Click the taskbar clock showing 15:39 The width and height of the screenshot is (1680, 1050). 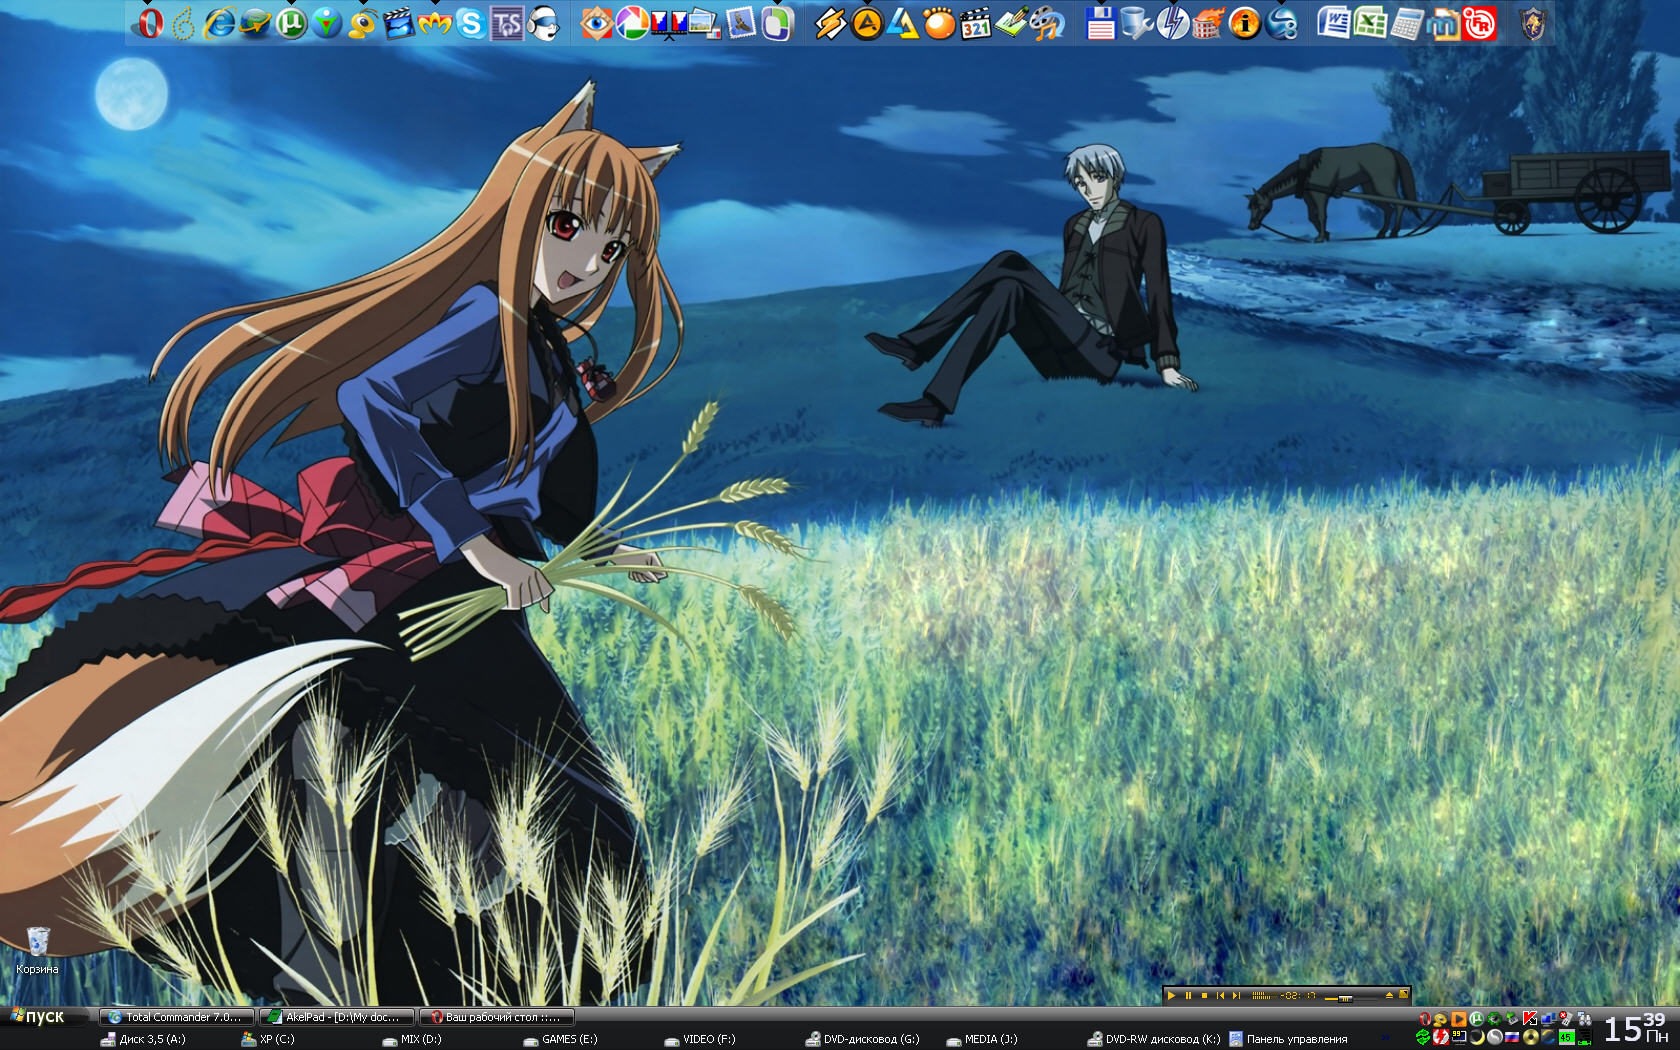pyautogui.click(x=1637, y=1029)
